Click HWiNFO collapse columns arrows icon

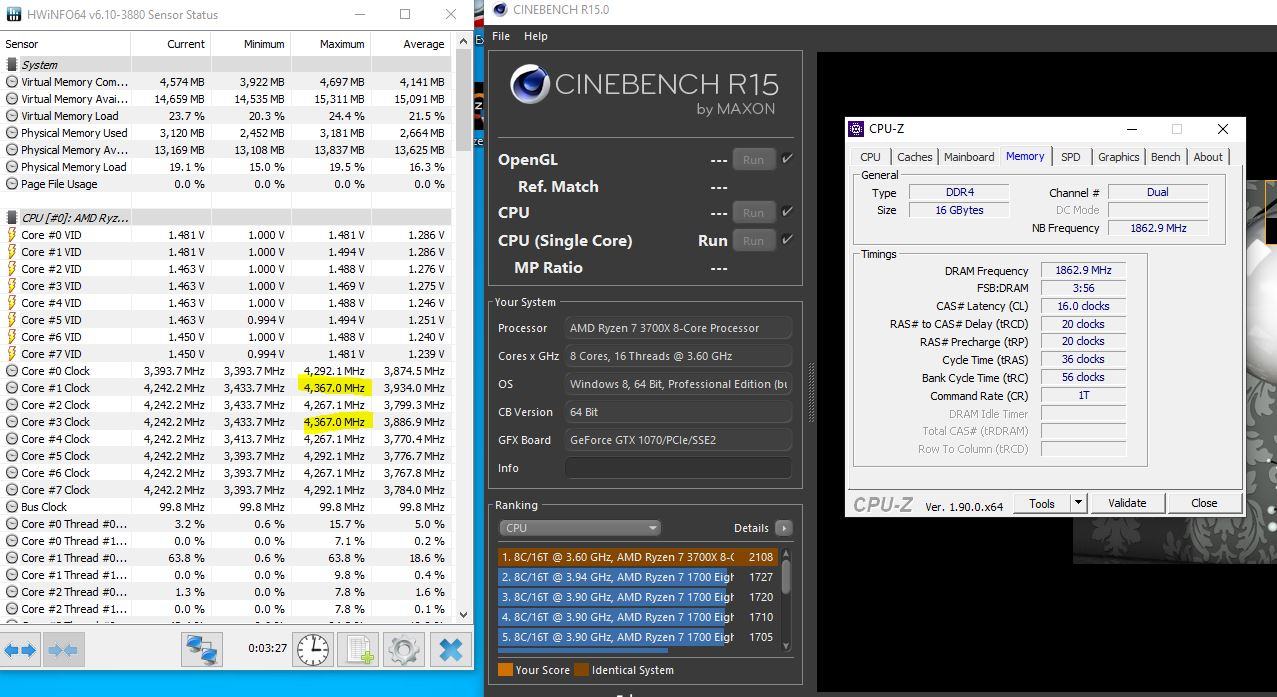click(x=62, y=650)
